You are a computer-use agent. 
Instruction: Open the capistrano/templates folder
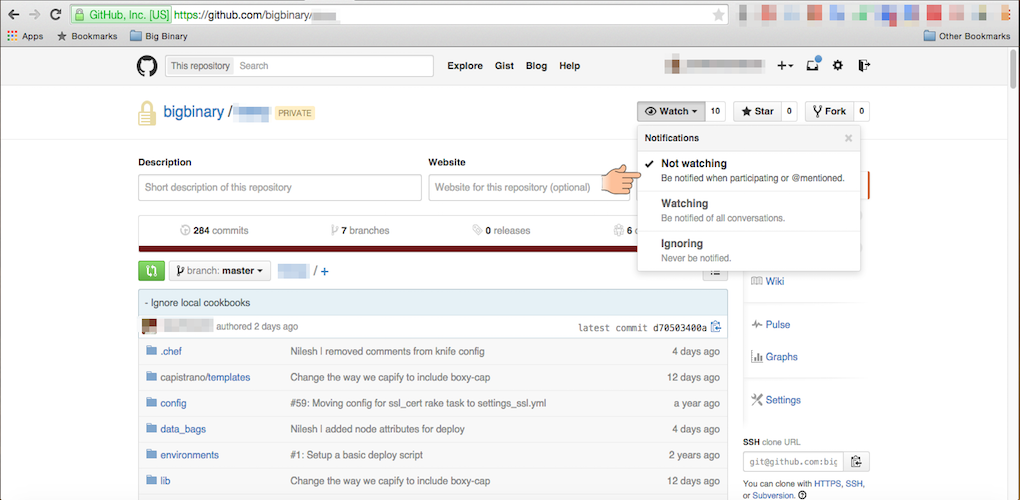coord(205,377)
